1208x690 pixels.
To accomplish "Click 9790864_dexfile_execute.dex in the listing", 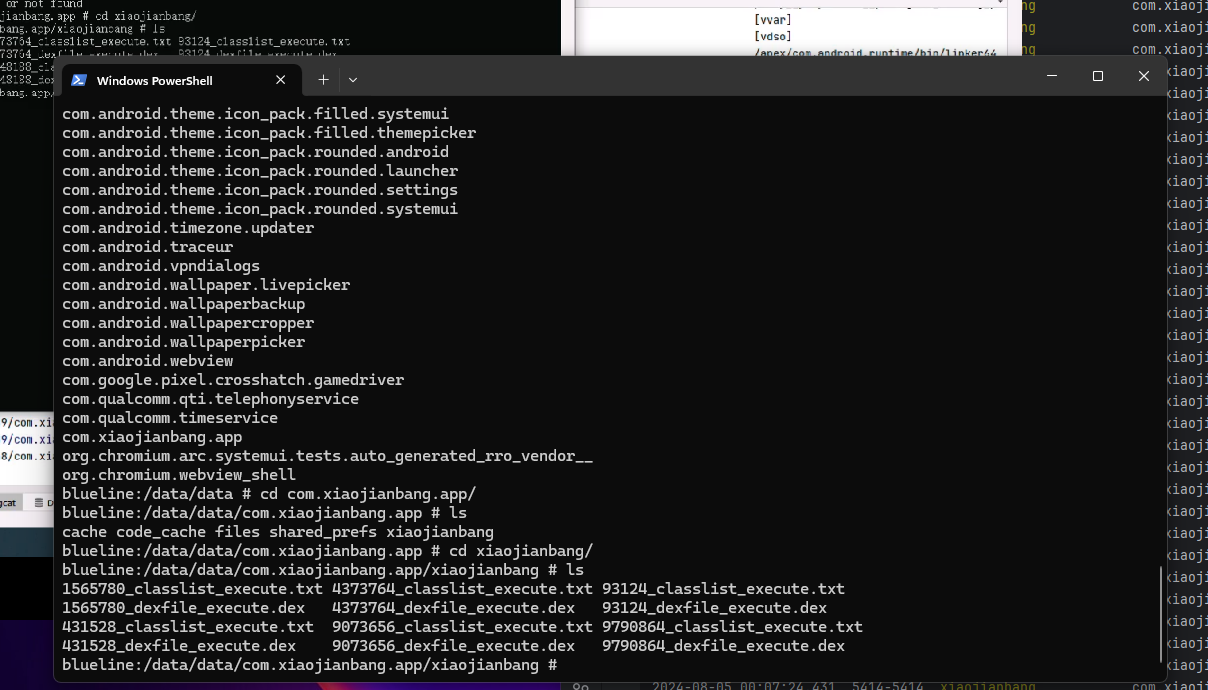I will tap(723, 646).
